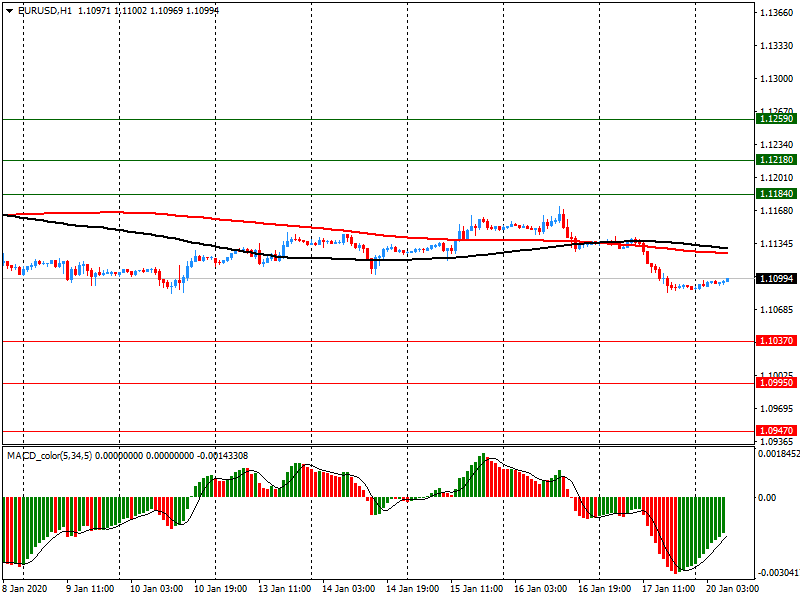800x600 pixels.
Task: Click the 10 Jan 19:00 time label
Action: (220, 590)
